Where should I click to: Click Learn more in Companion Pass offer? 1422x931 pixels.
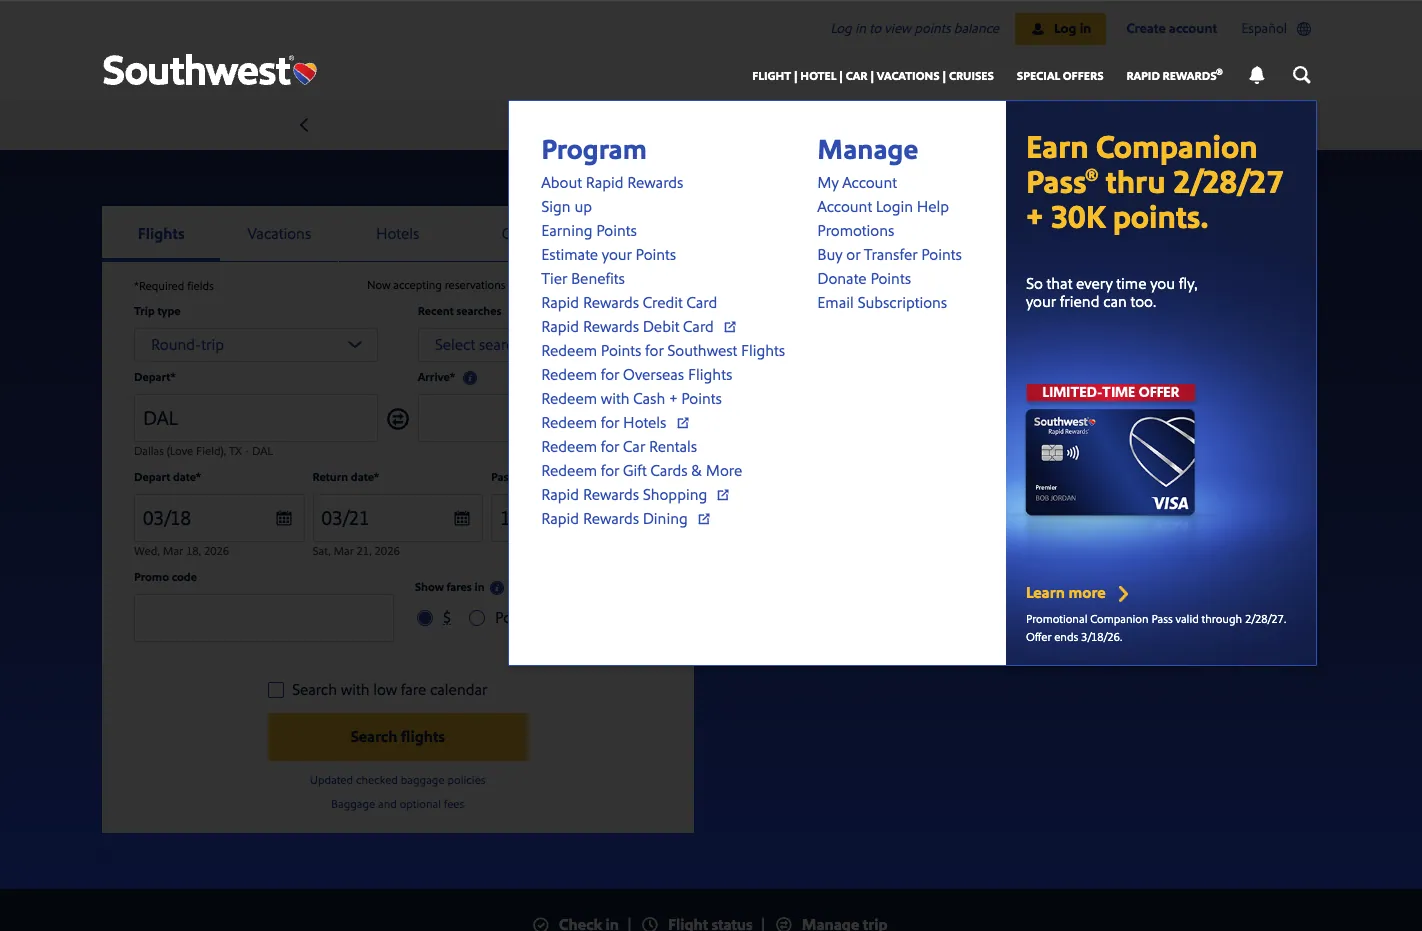tap(1066, 593)
